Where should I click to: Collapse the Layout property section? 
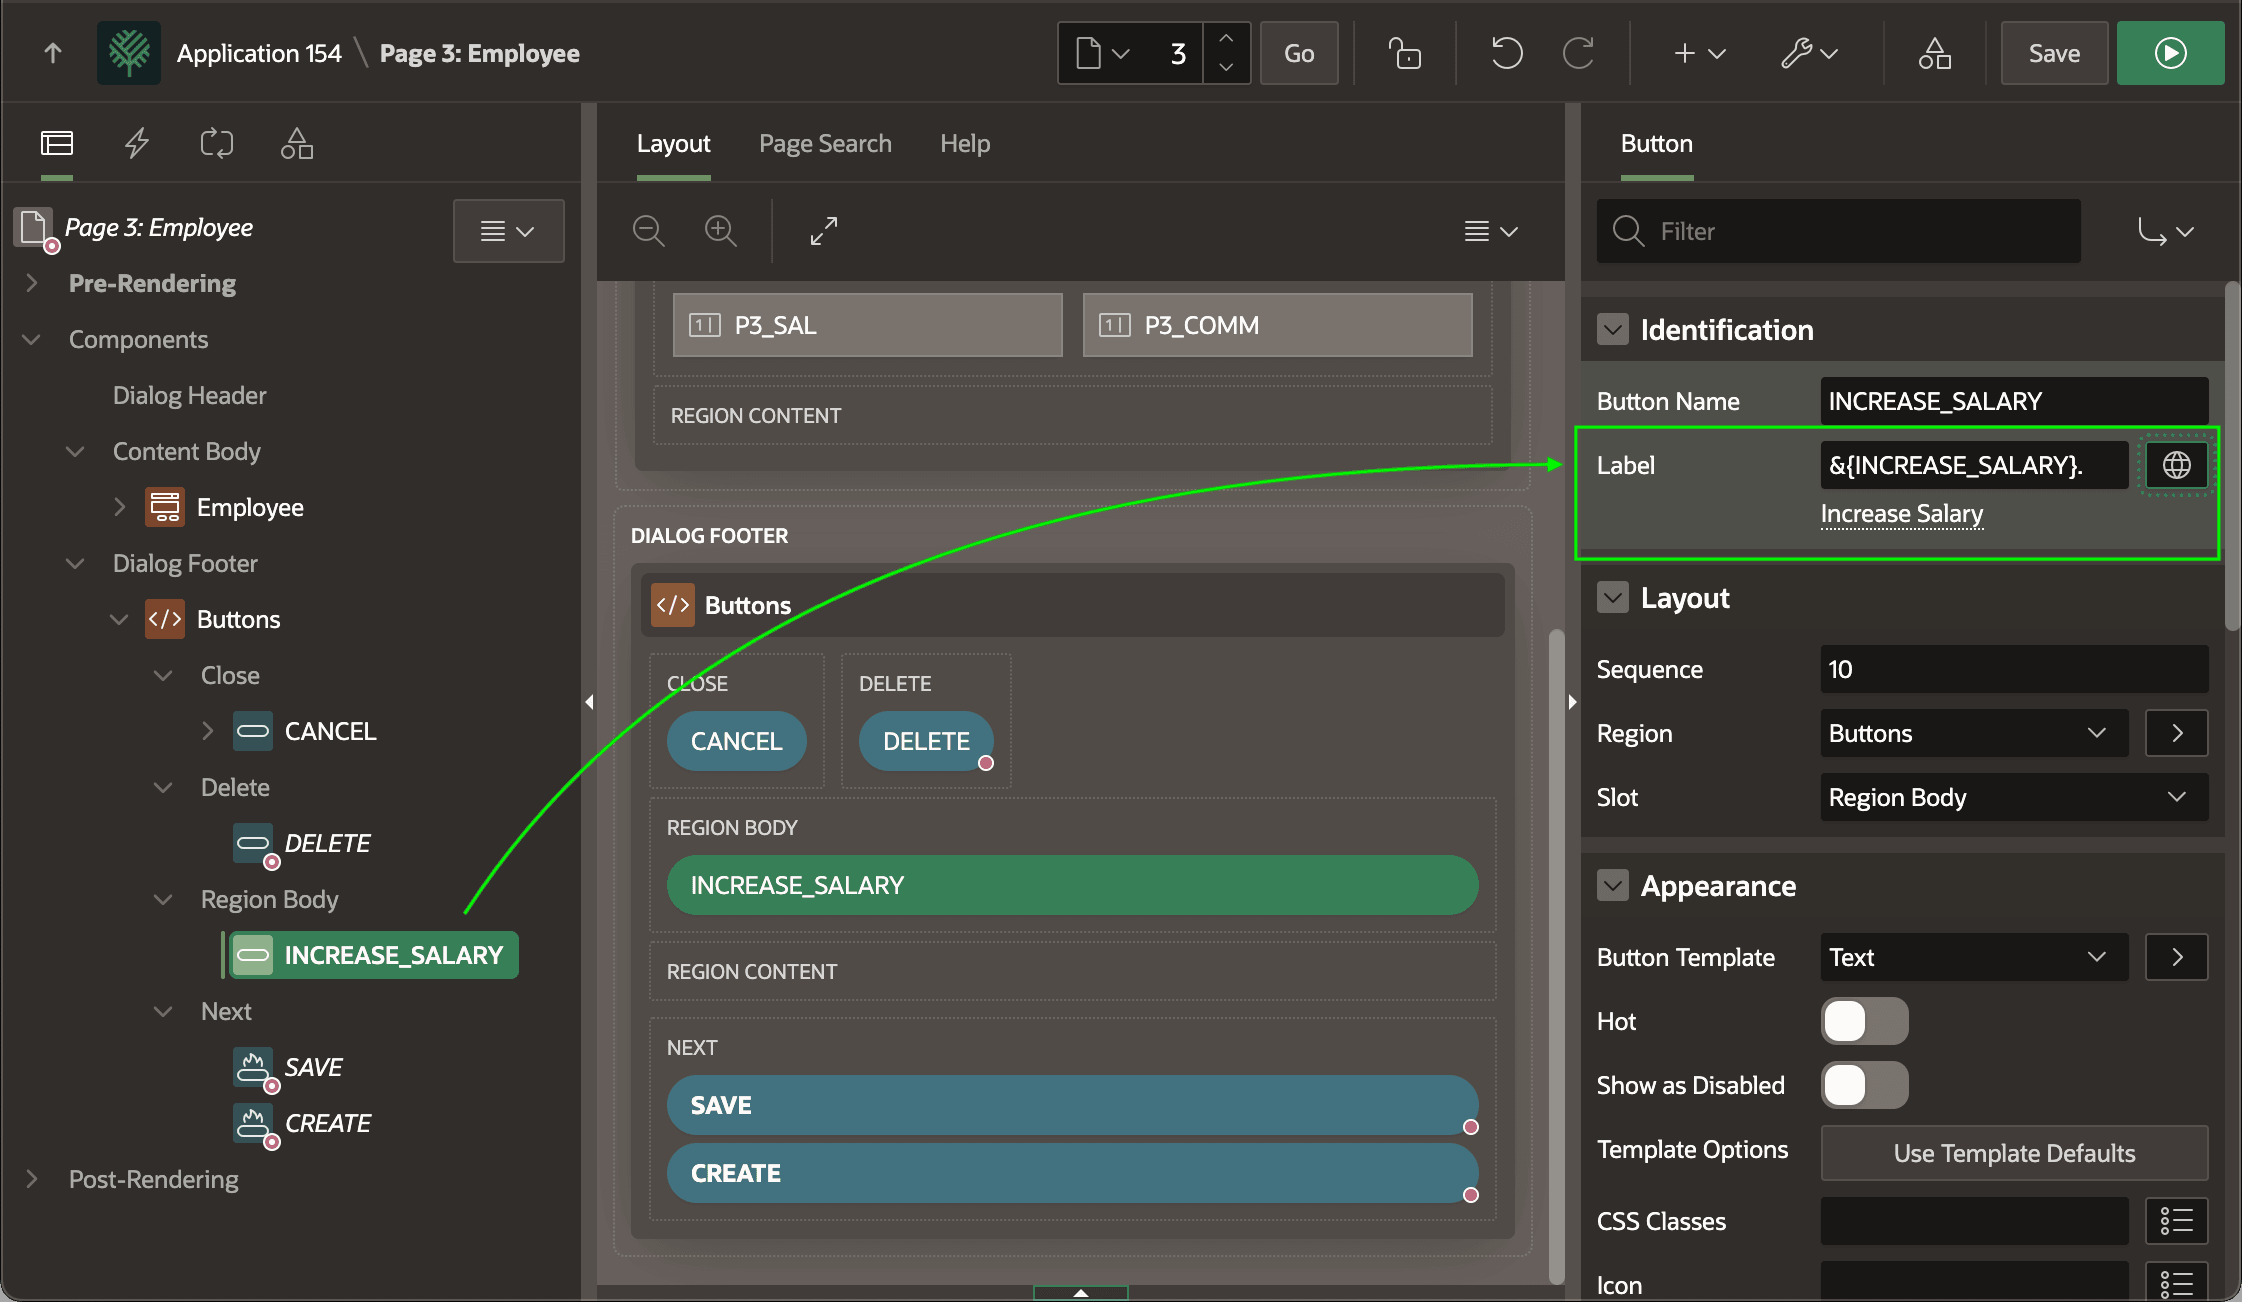click(x=1613, y=597)
